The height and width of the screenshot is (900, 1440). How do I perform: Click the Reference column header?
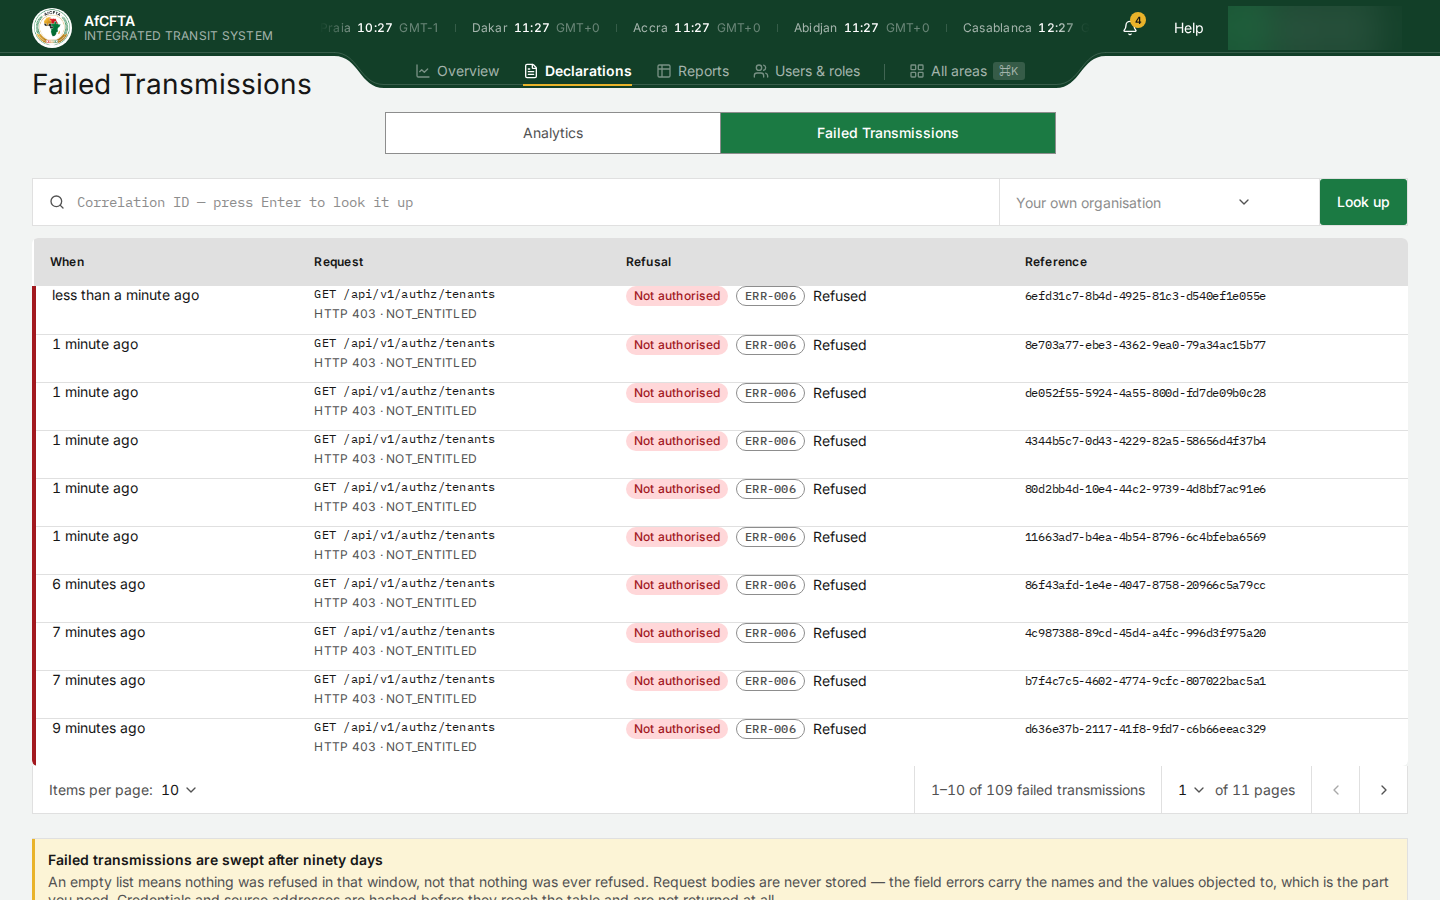tap(1055, 262)
